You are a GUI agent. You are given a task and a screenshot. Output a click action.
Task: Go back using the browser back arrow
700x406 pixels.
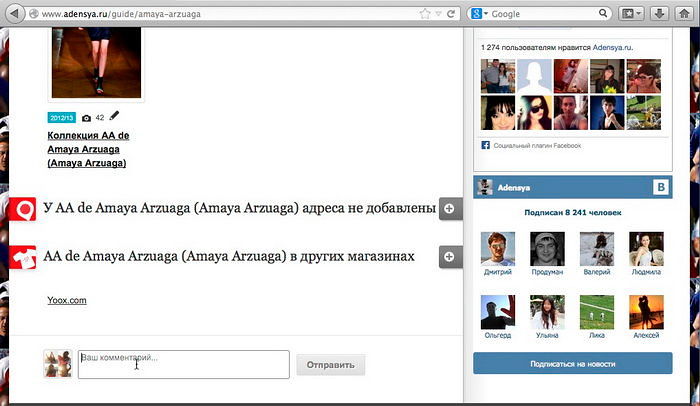coord(15,13)
